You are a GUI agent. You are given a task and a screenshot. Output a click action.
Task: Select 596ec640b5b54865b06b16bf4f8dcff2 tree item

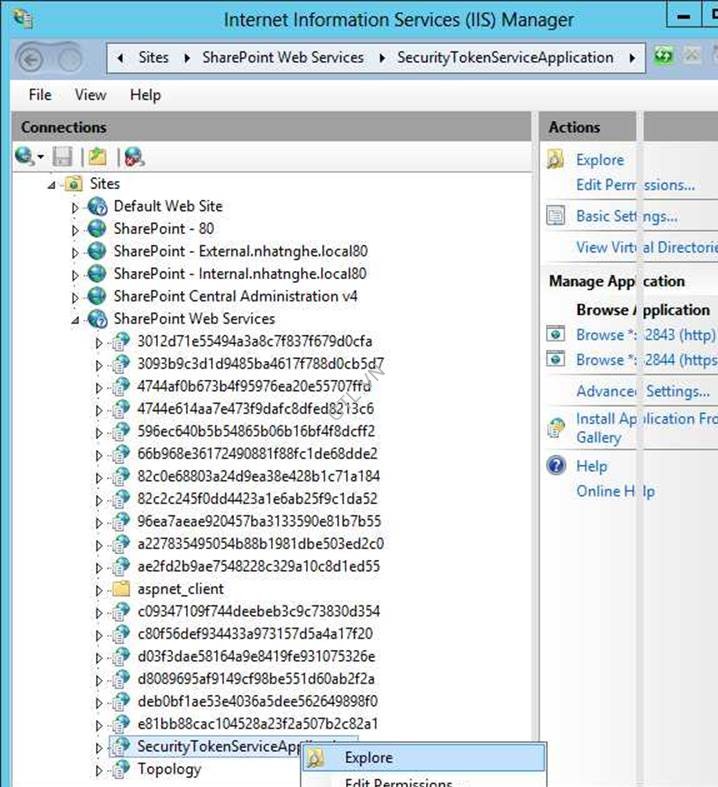point(256,431)
